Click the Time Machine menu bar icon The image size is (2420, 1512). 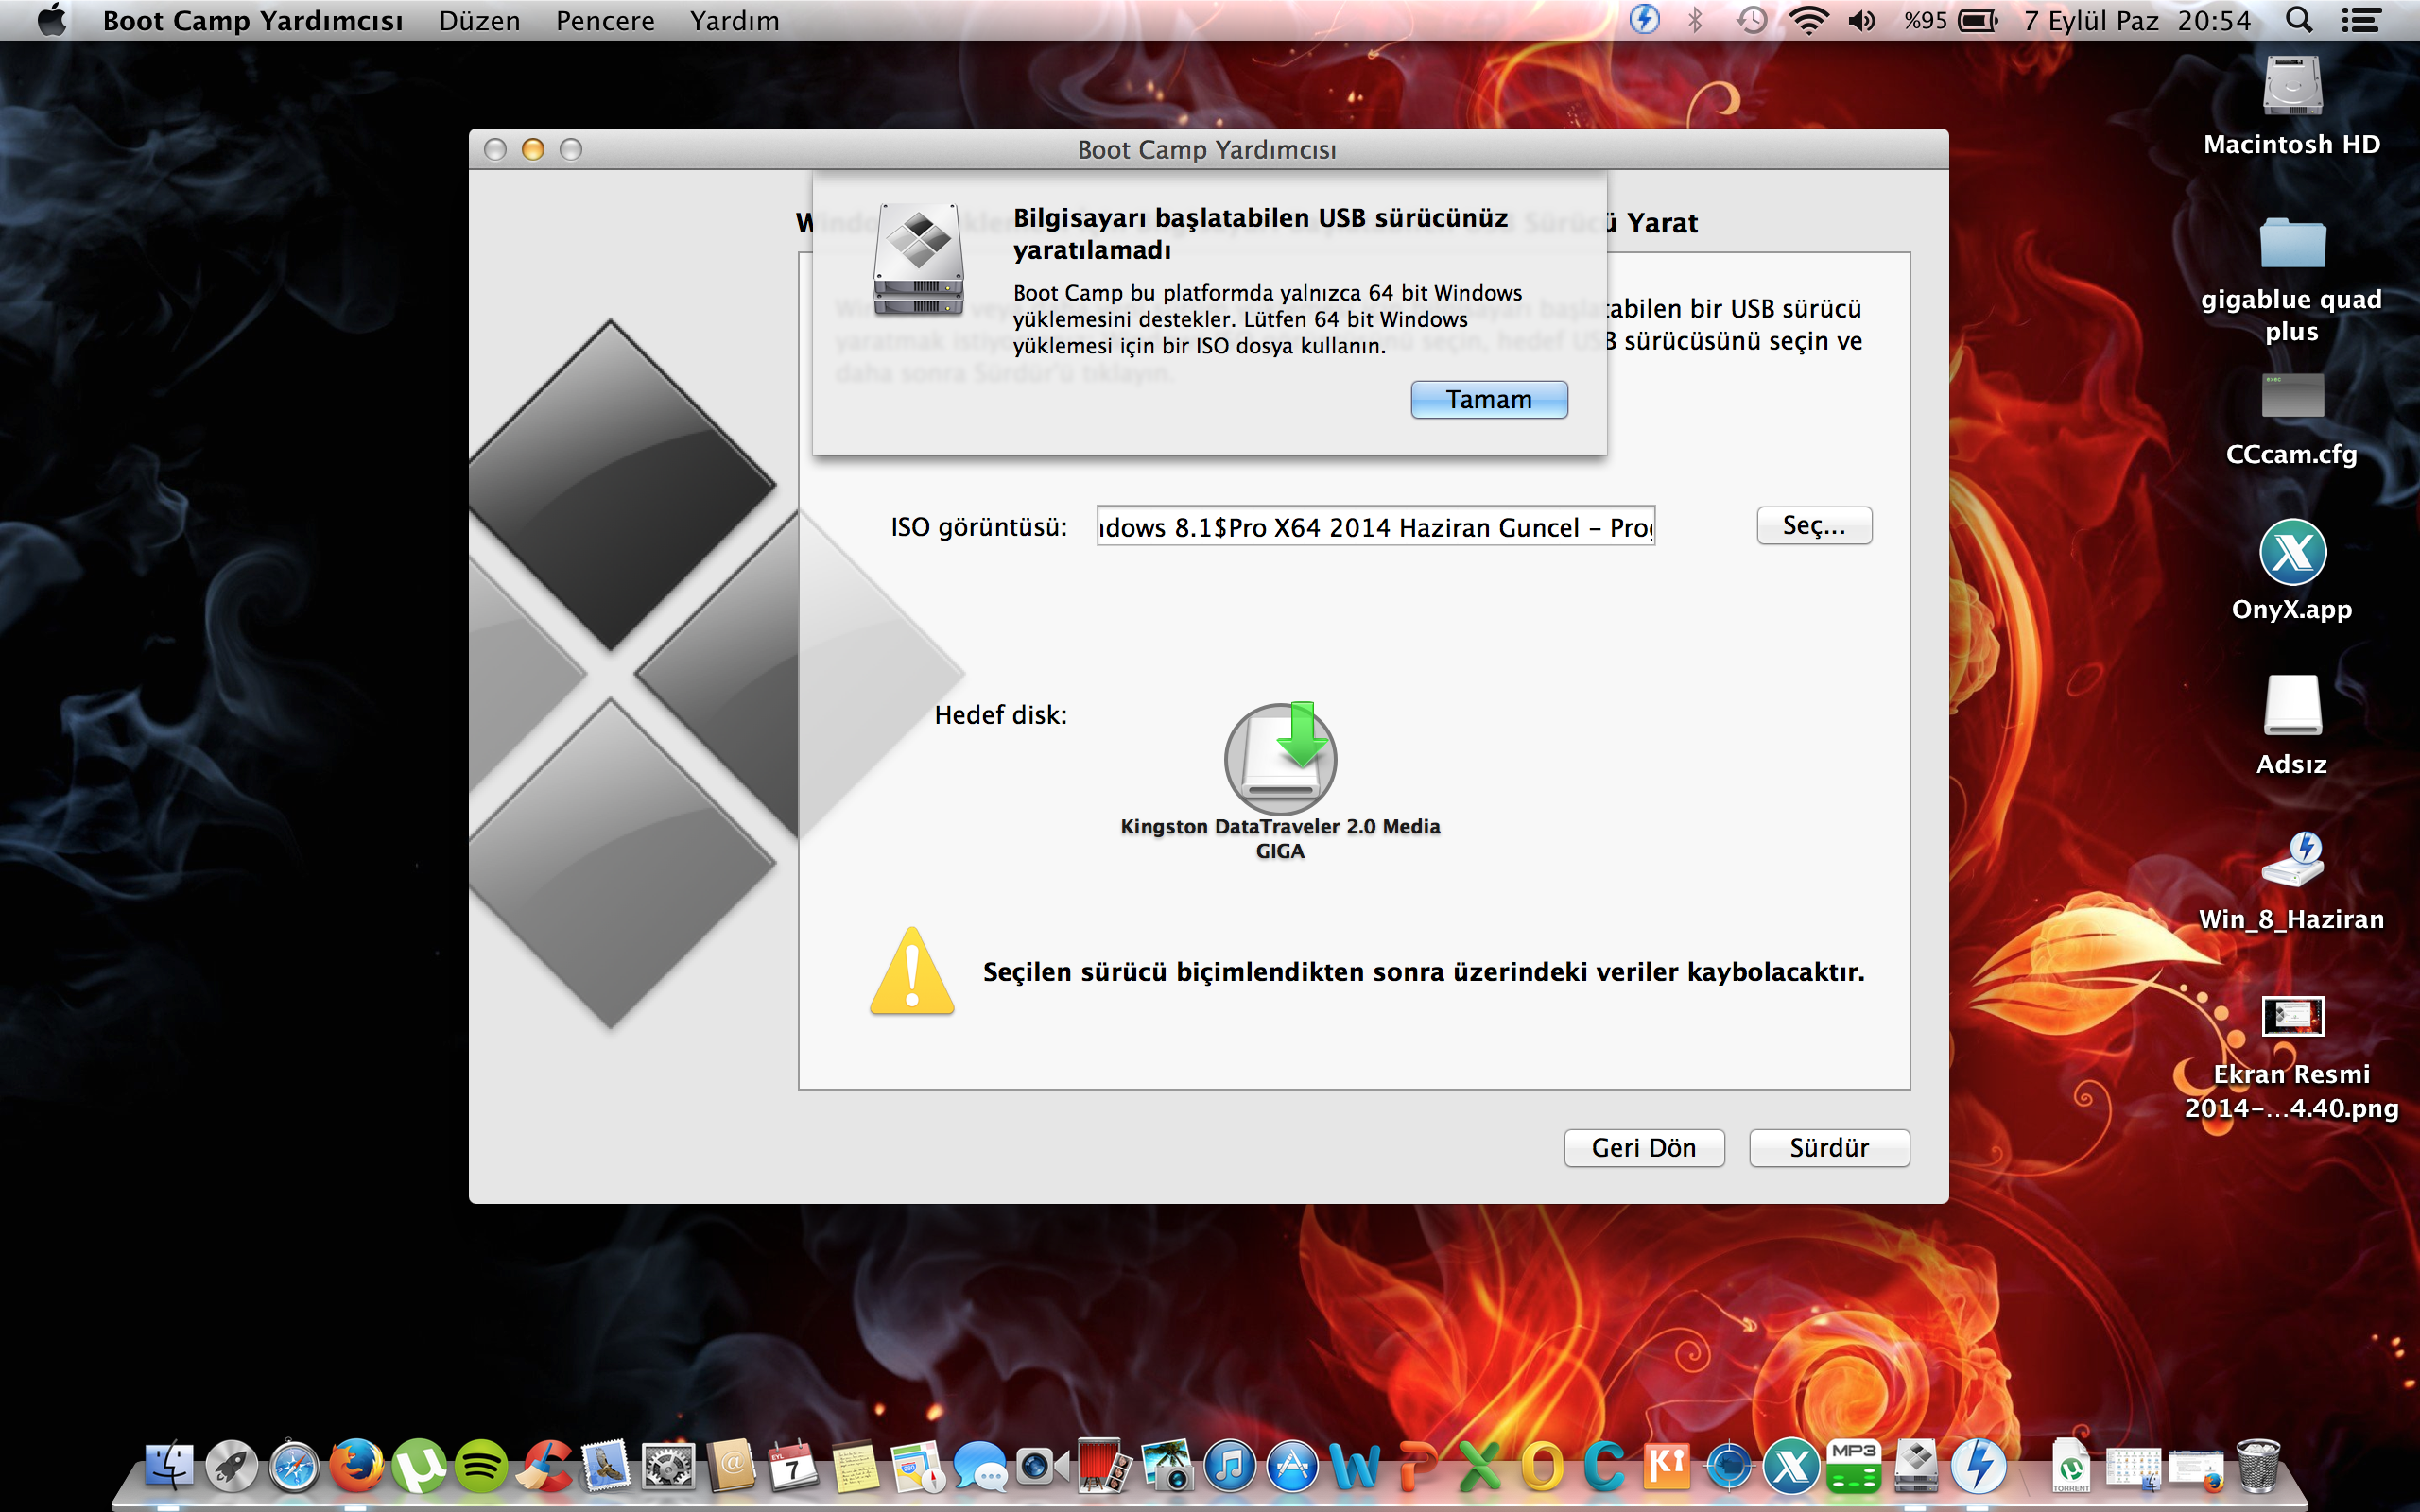(x=1751, y=20)
